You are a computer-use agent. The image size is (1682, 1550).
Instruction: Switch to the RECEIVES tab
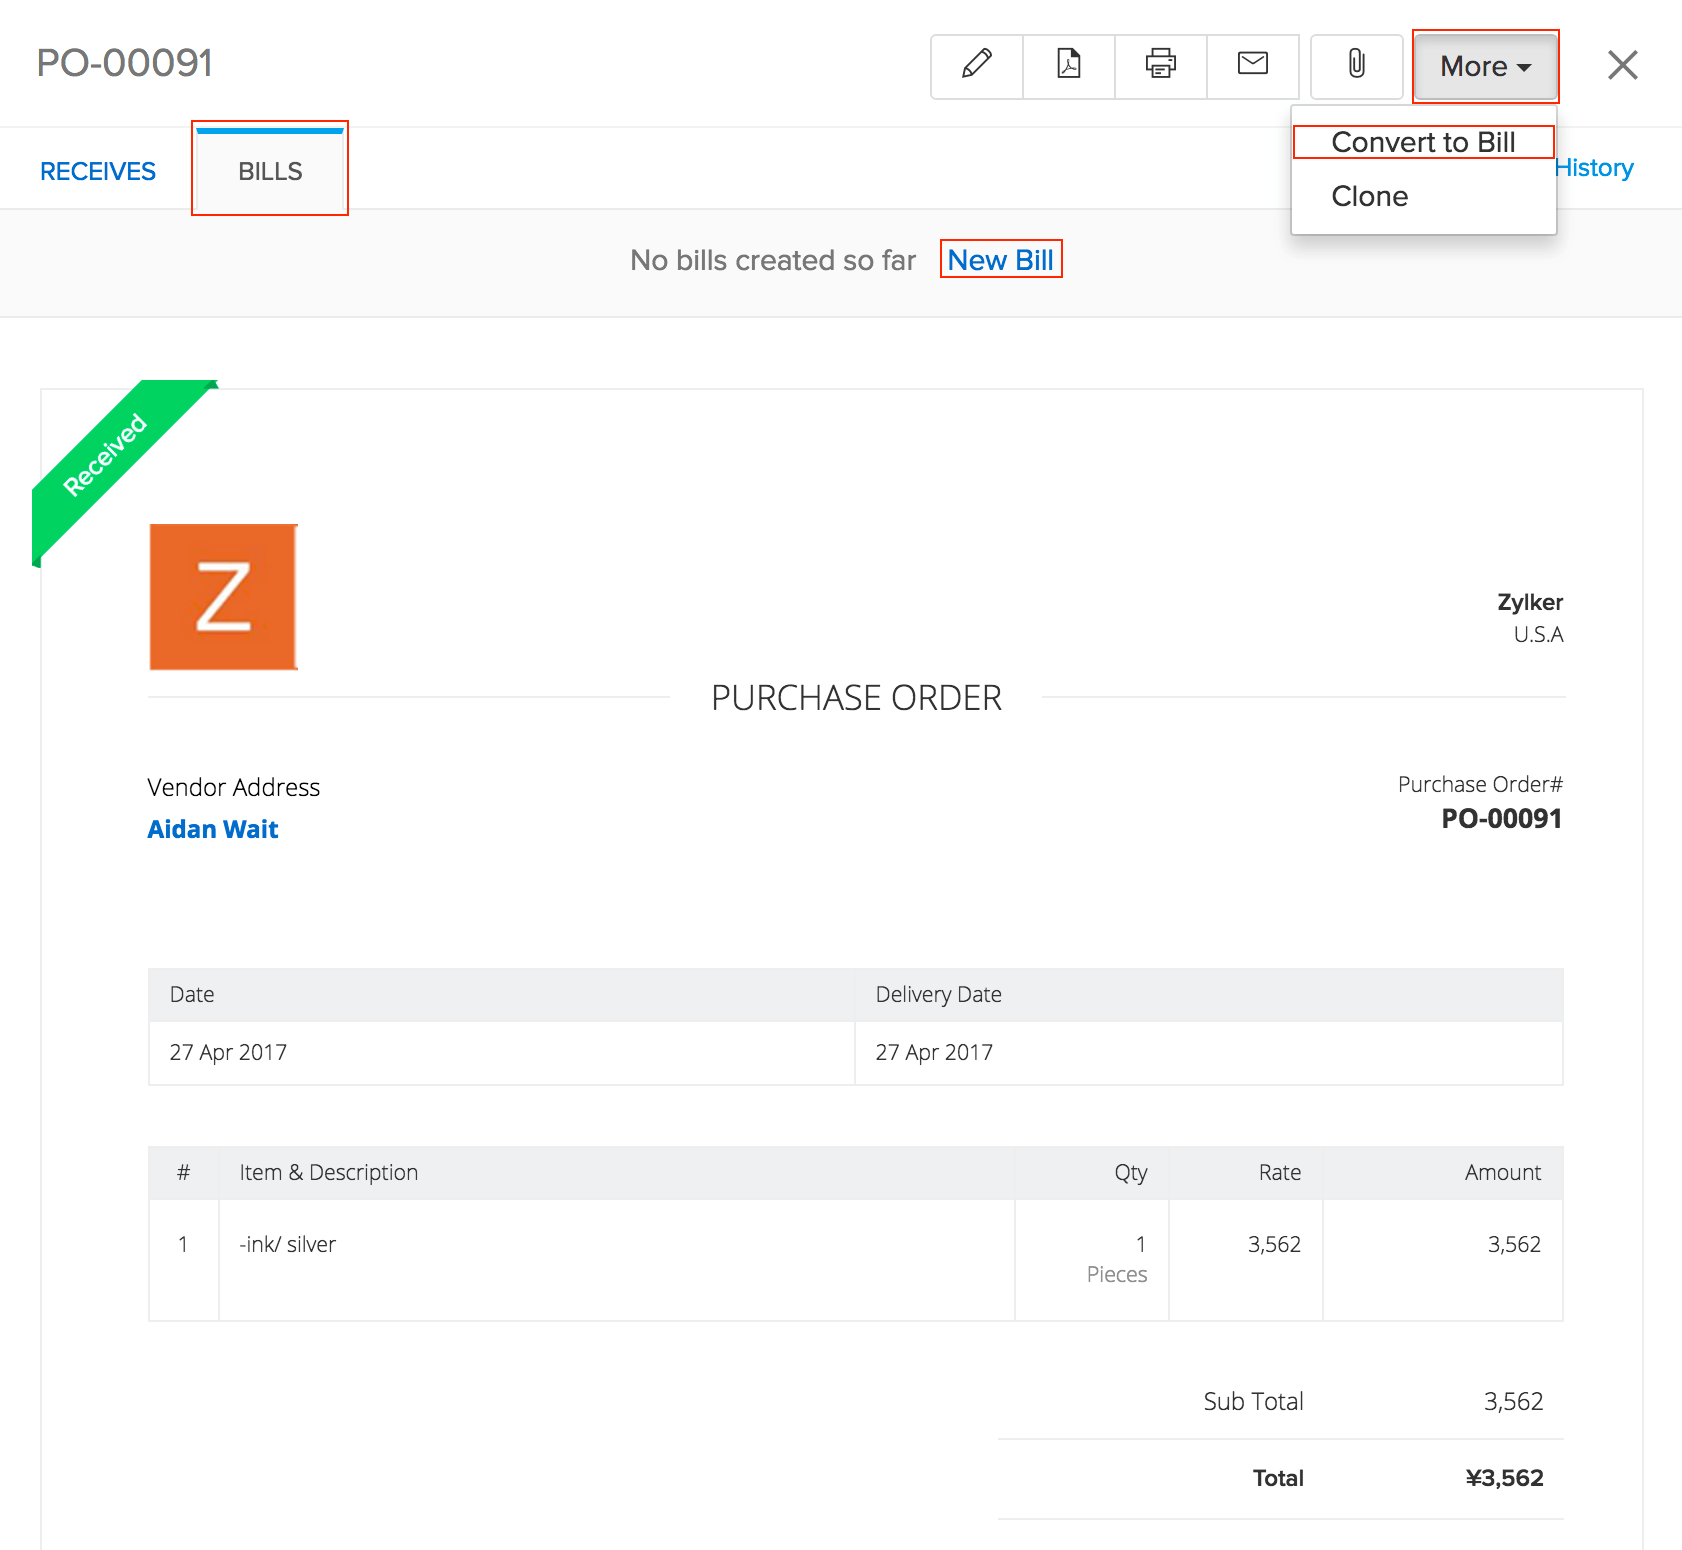pyautogui.click(x=97, y=170)
